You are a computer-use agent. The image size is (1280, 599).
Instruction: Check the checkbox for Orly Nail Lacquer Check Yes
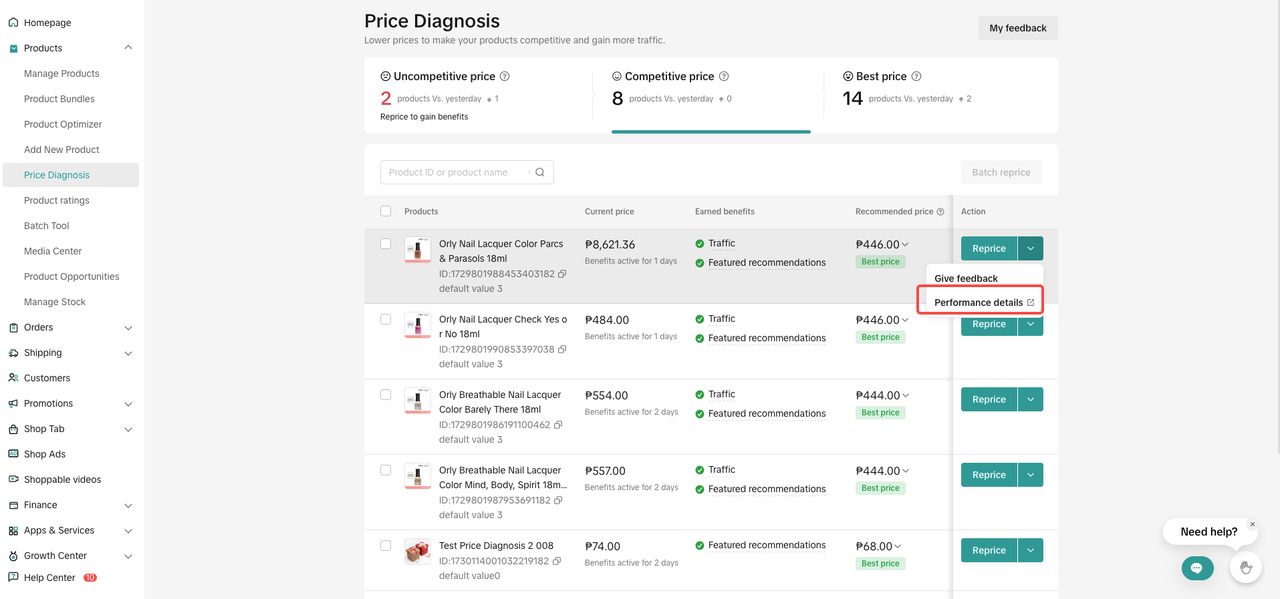pyautogui.click(x=385, y=319)
